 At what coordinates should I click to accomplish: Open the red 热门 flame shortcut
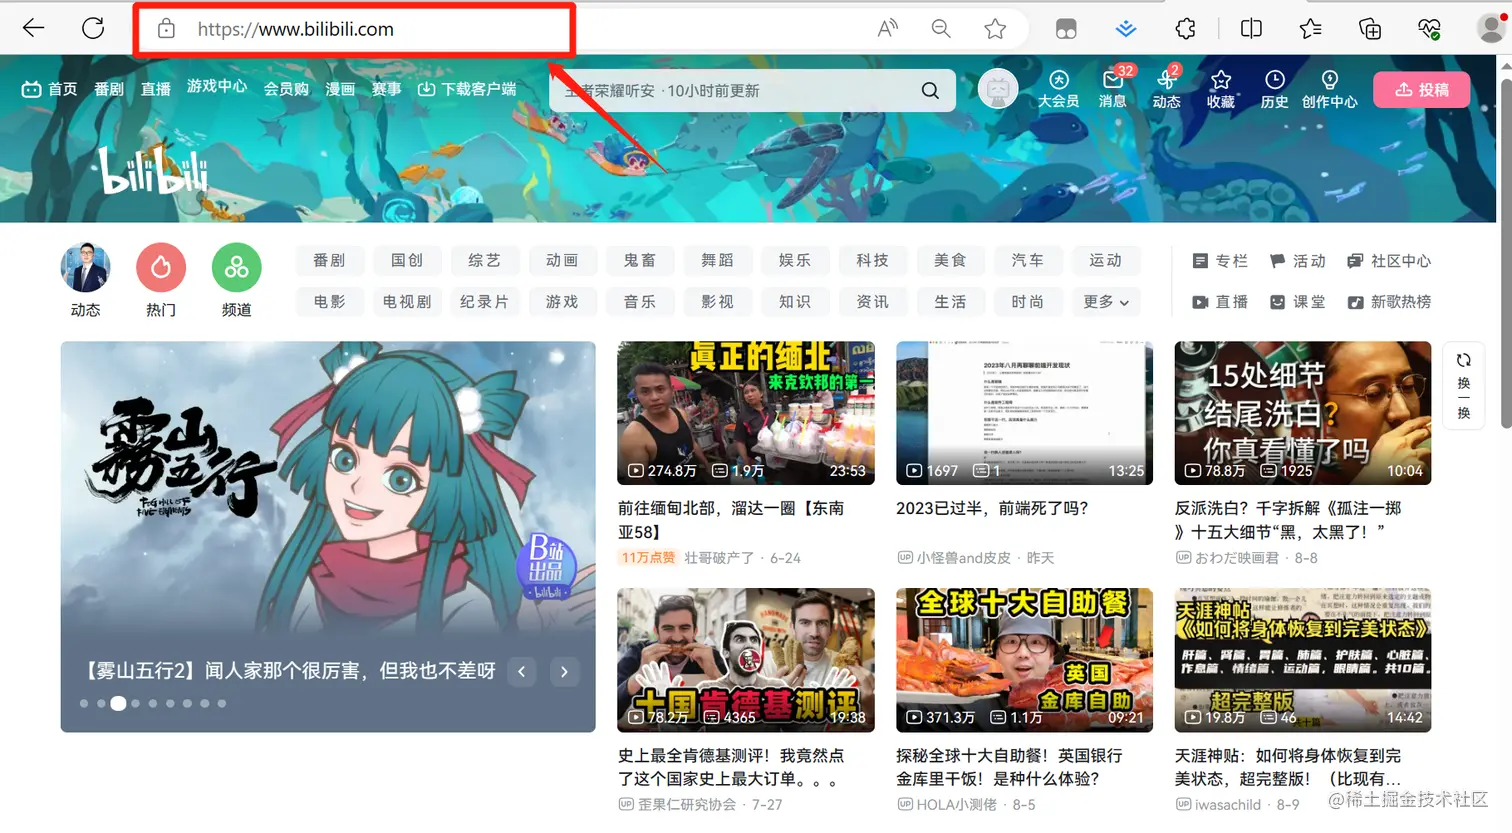pos(161,267)
